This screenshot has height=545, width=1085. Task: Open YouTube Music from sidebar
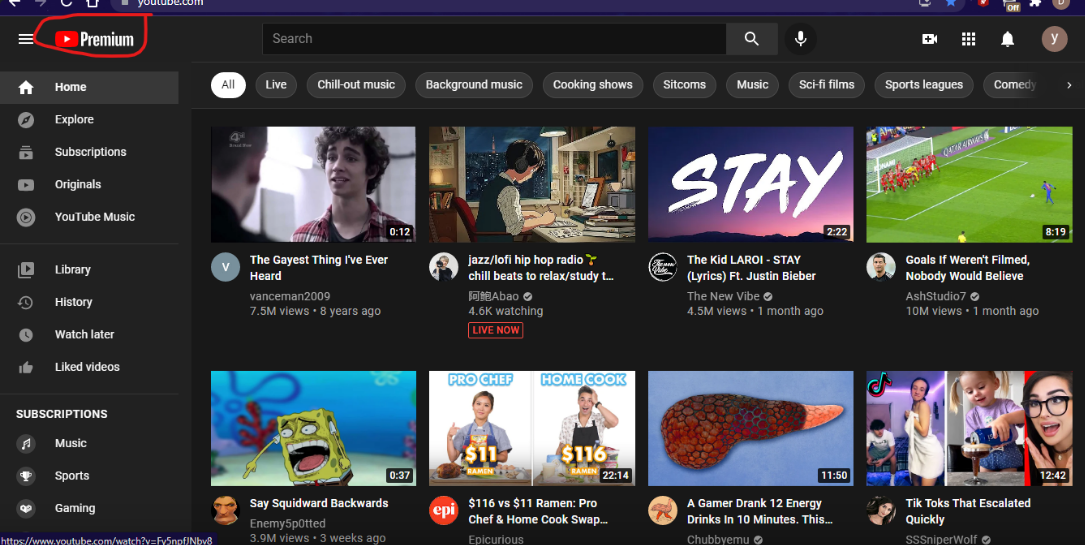coord(89,217)
